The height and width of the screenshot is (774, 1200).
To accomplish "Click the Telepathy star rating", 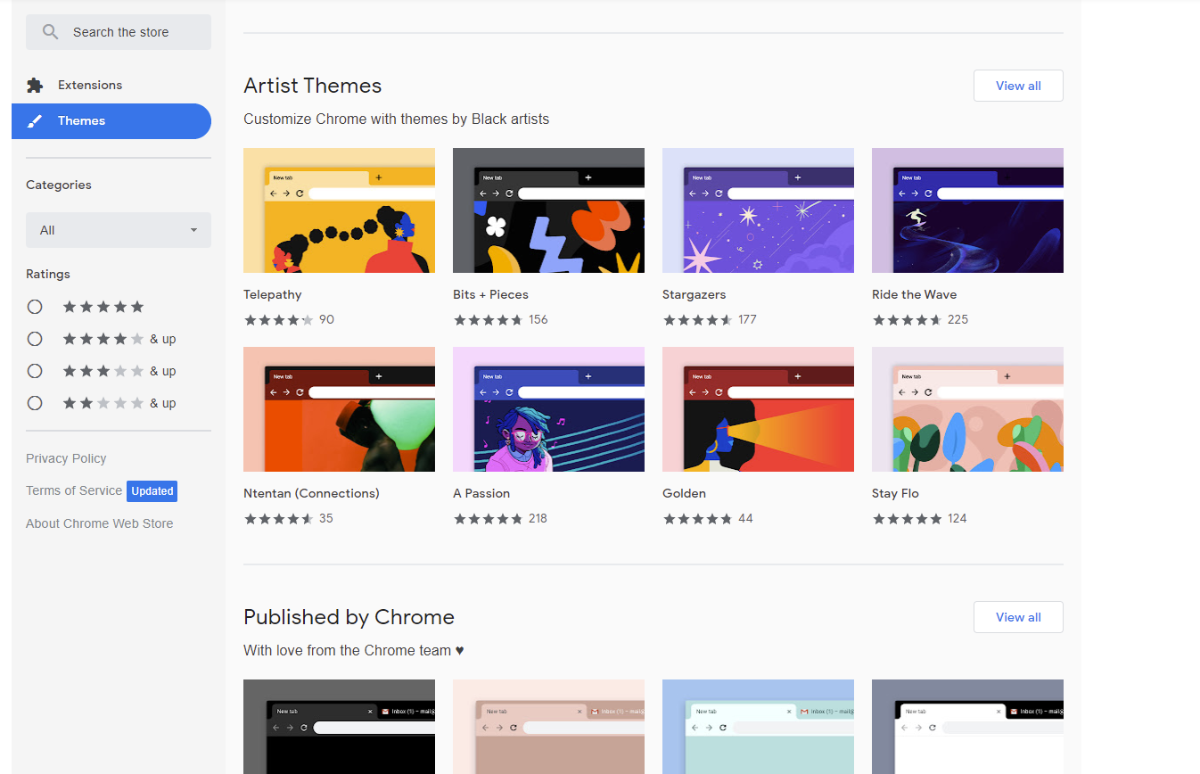I will [x=279, y=320].
